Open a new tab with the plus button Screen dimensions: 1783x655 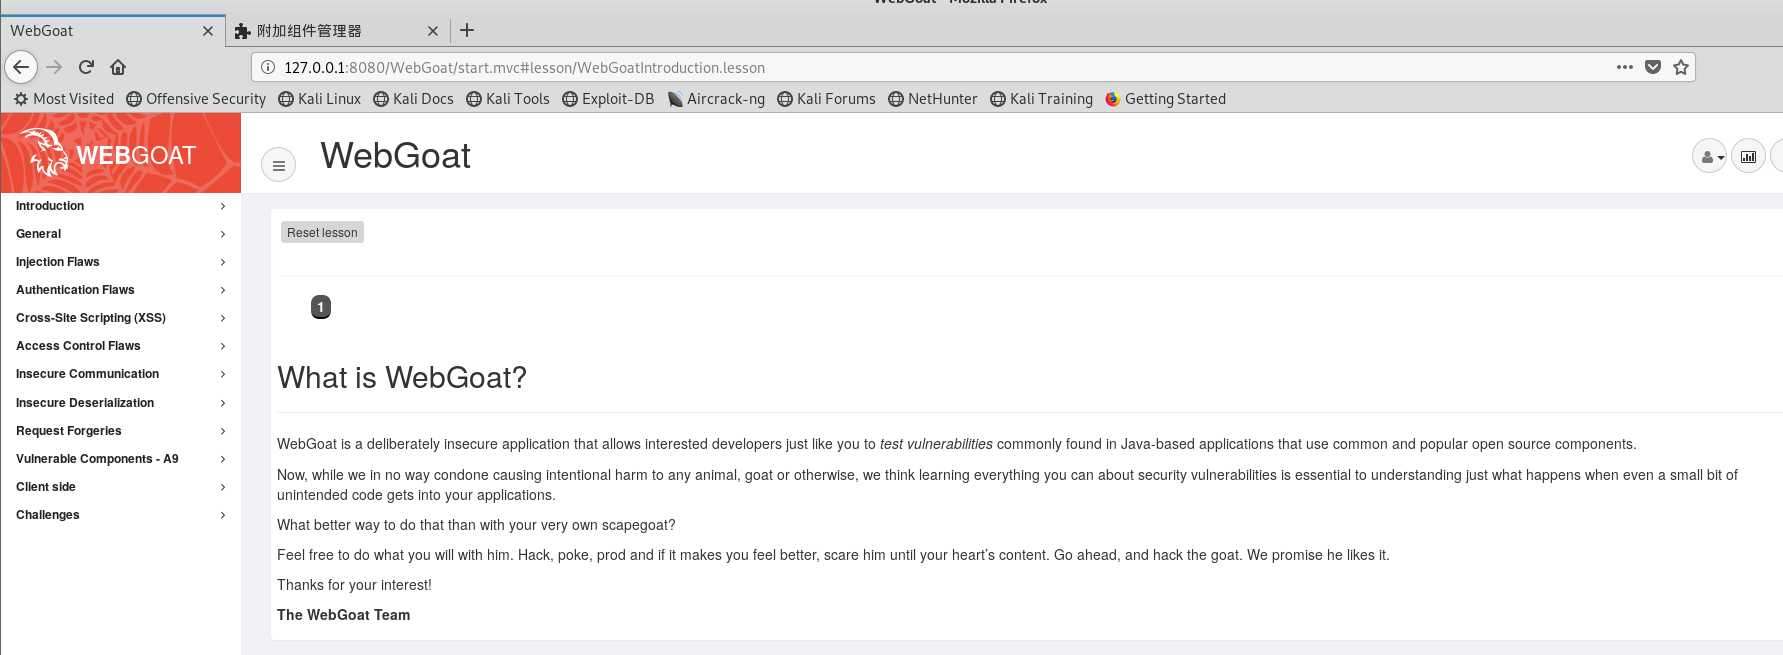467,30
